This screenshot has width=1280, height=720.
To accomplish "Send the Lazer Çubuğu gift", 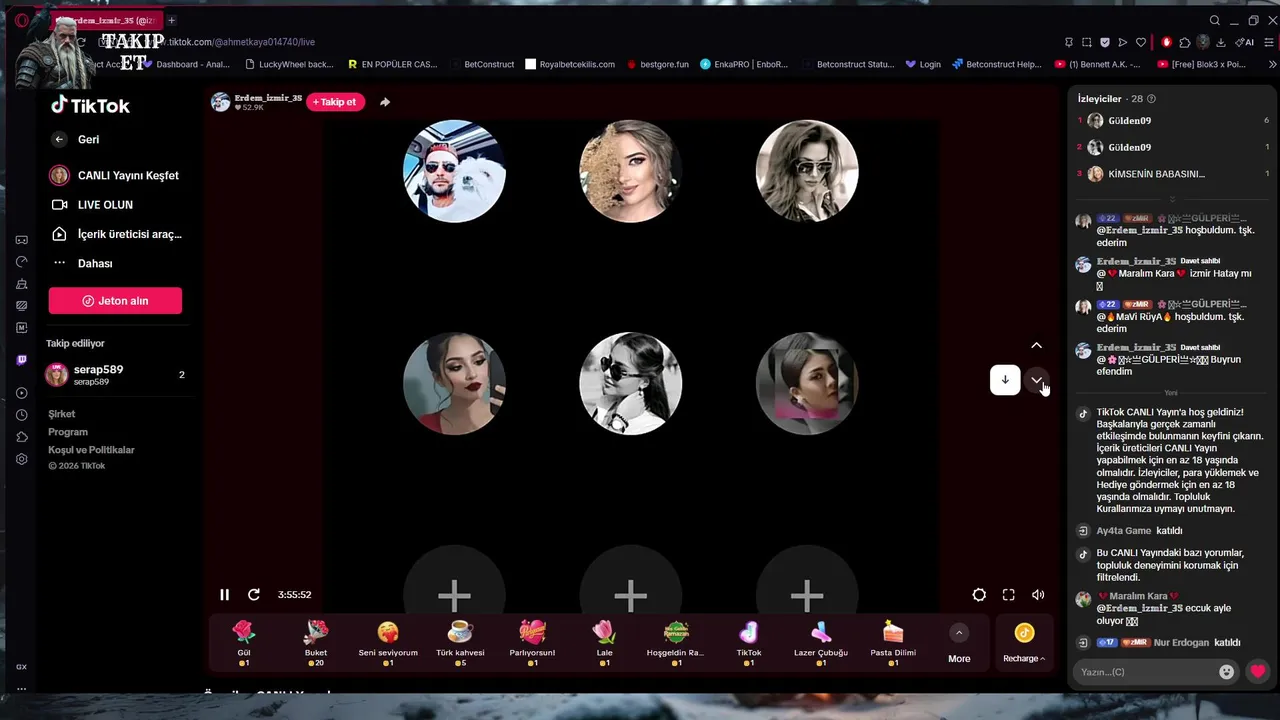I will 821,642.
